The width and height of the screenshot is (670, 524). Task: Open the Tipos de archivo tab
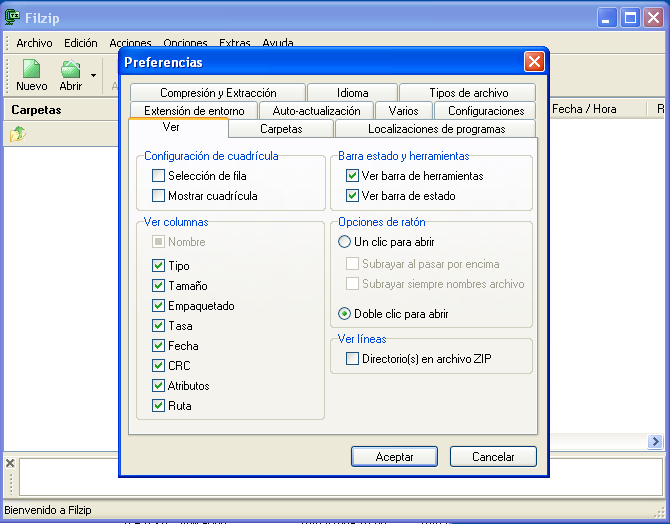[468, 92]
